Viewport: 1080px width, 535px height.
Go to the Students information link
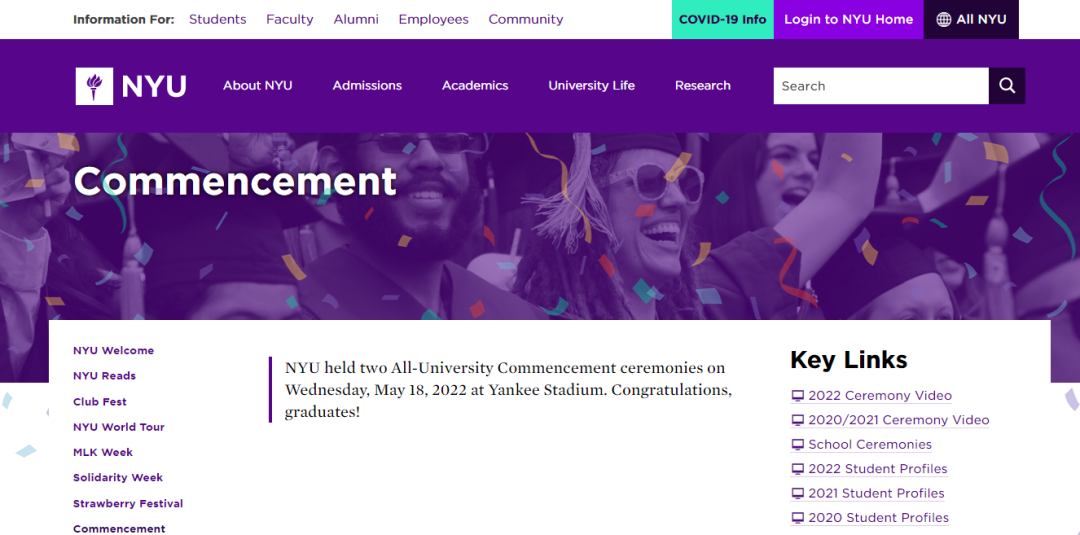click(x=217, y=20)
